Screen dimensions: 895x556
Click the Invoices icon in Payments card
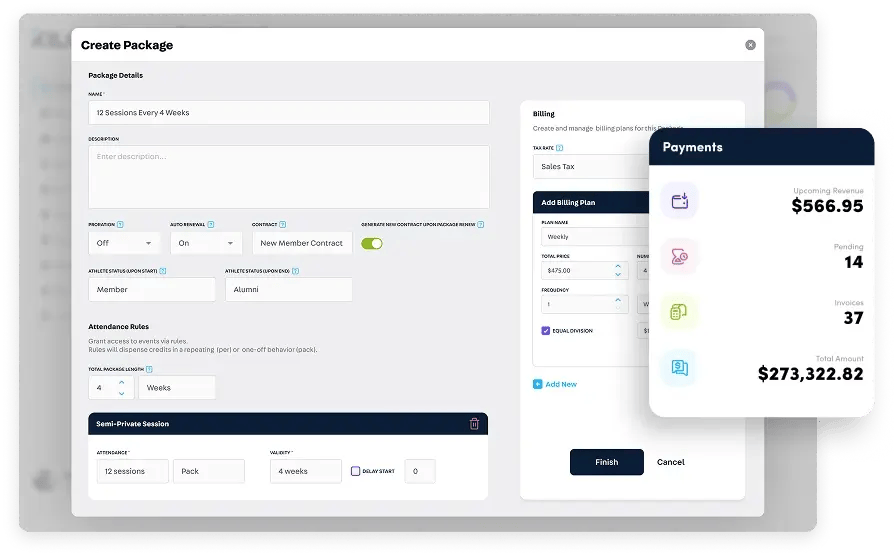679,312
